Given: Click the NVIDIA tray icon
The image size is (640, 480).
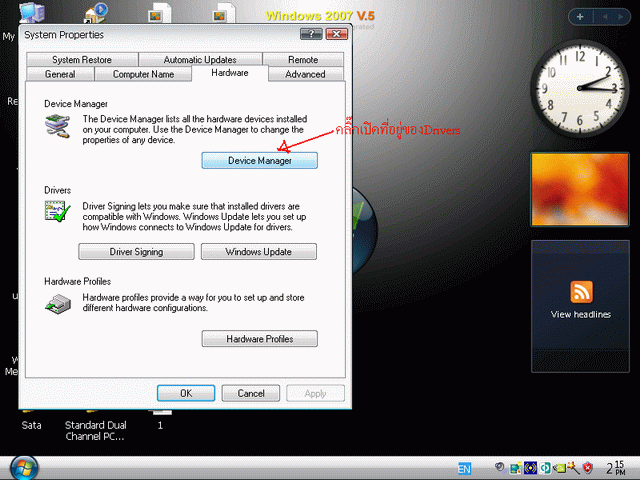Looking at the screenshot, I should [x=560, y=468].
